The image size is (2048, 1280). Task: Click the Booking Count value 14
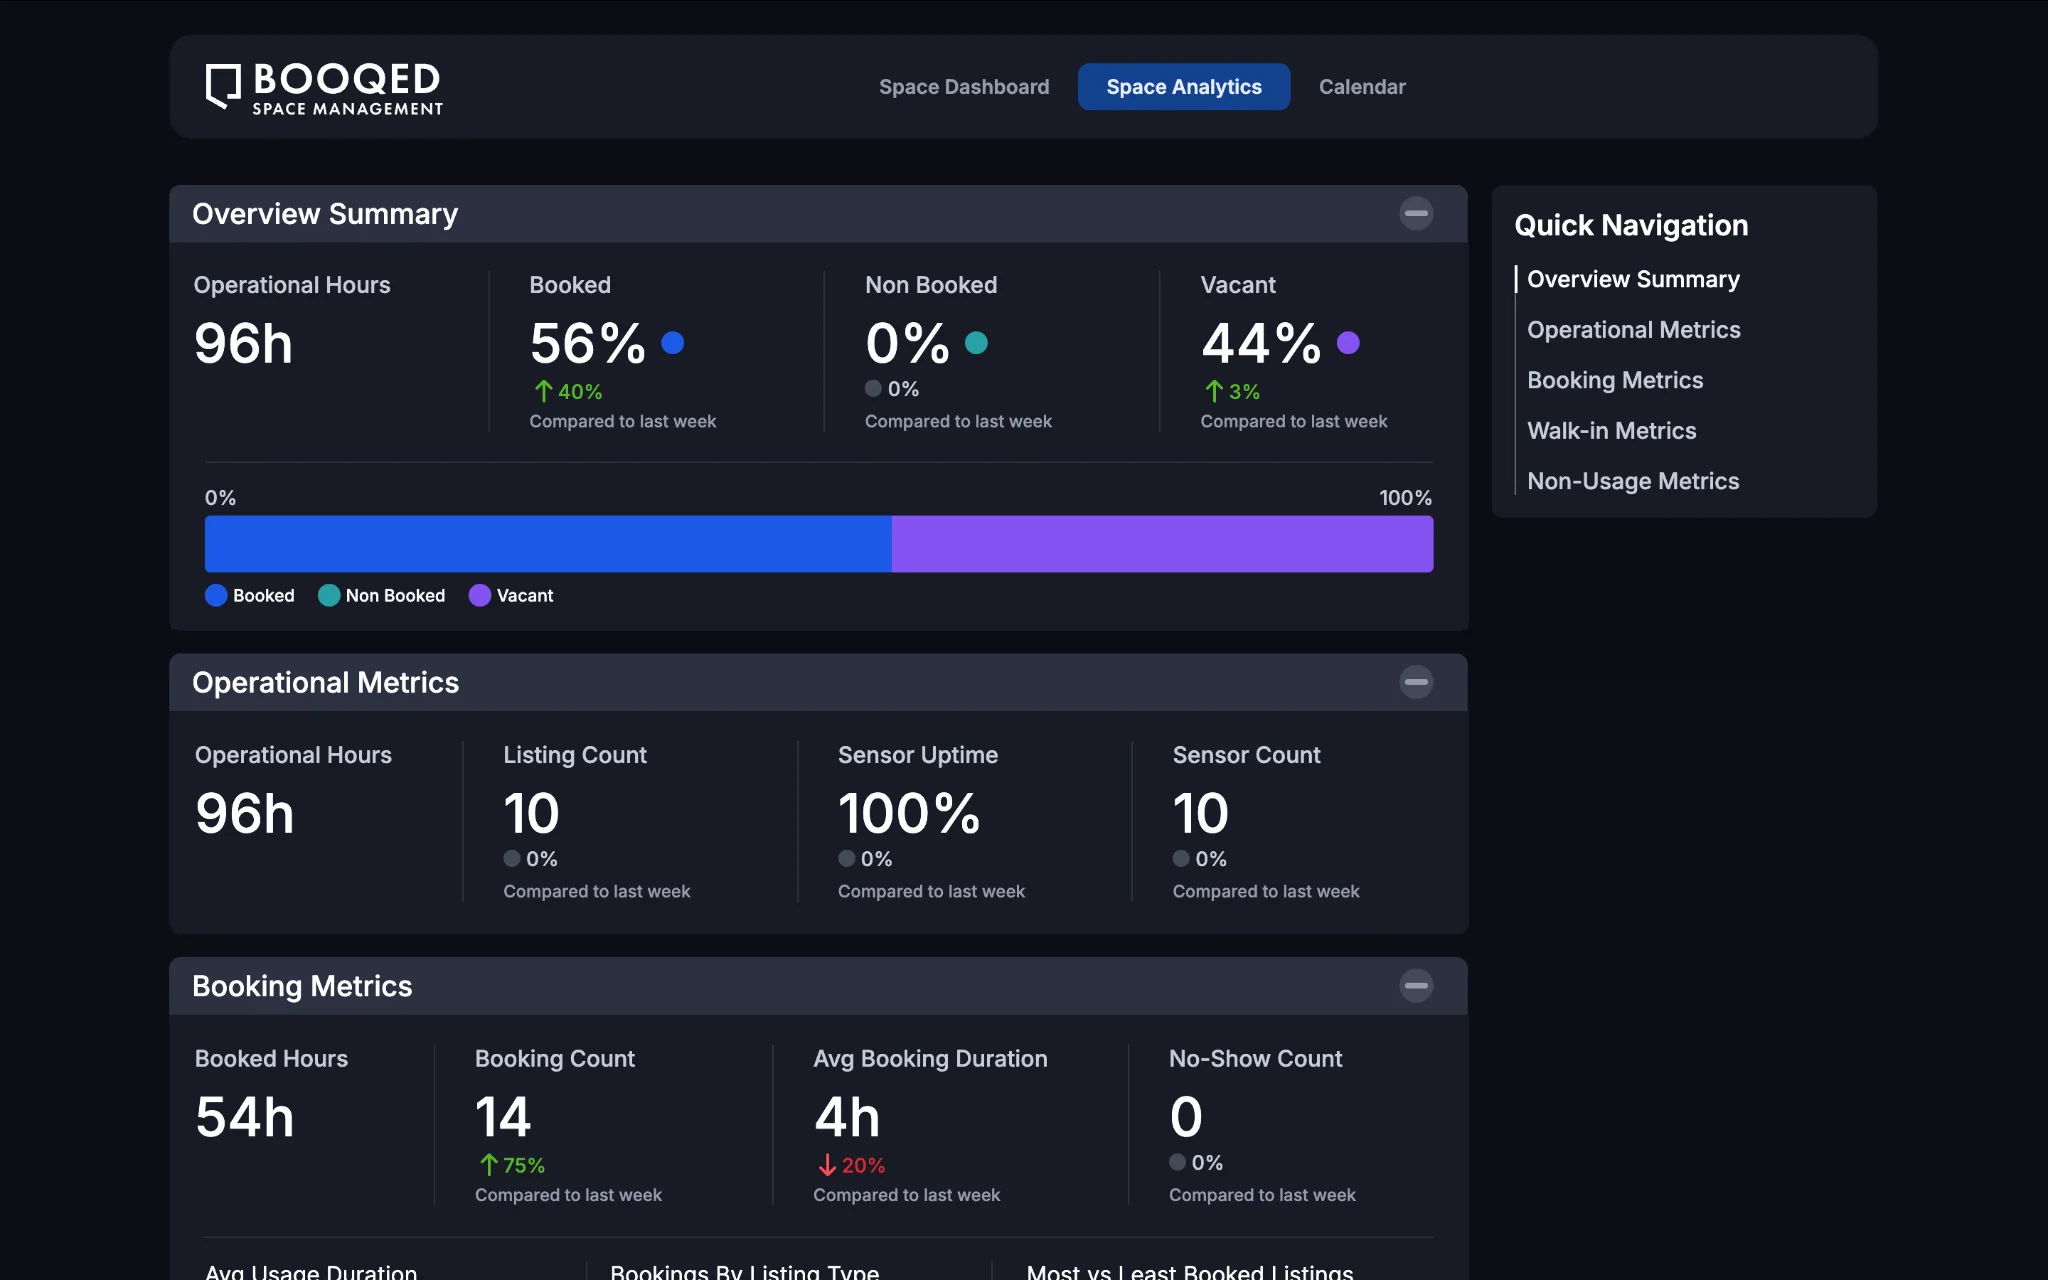[503, 1117]
